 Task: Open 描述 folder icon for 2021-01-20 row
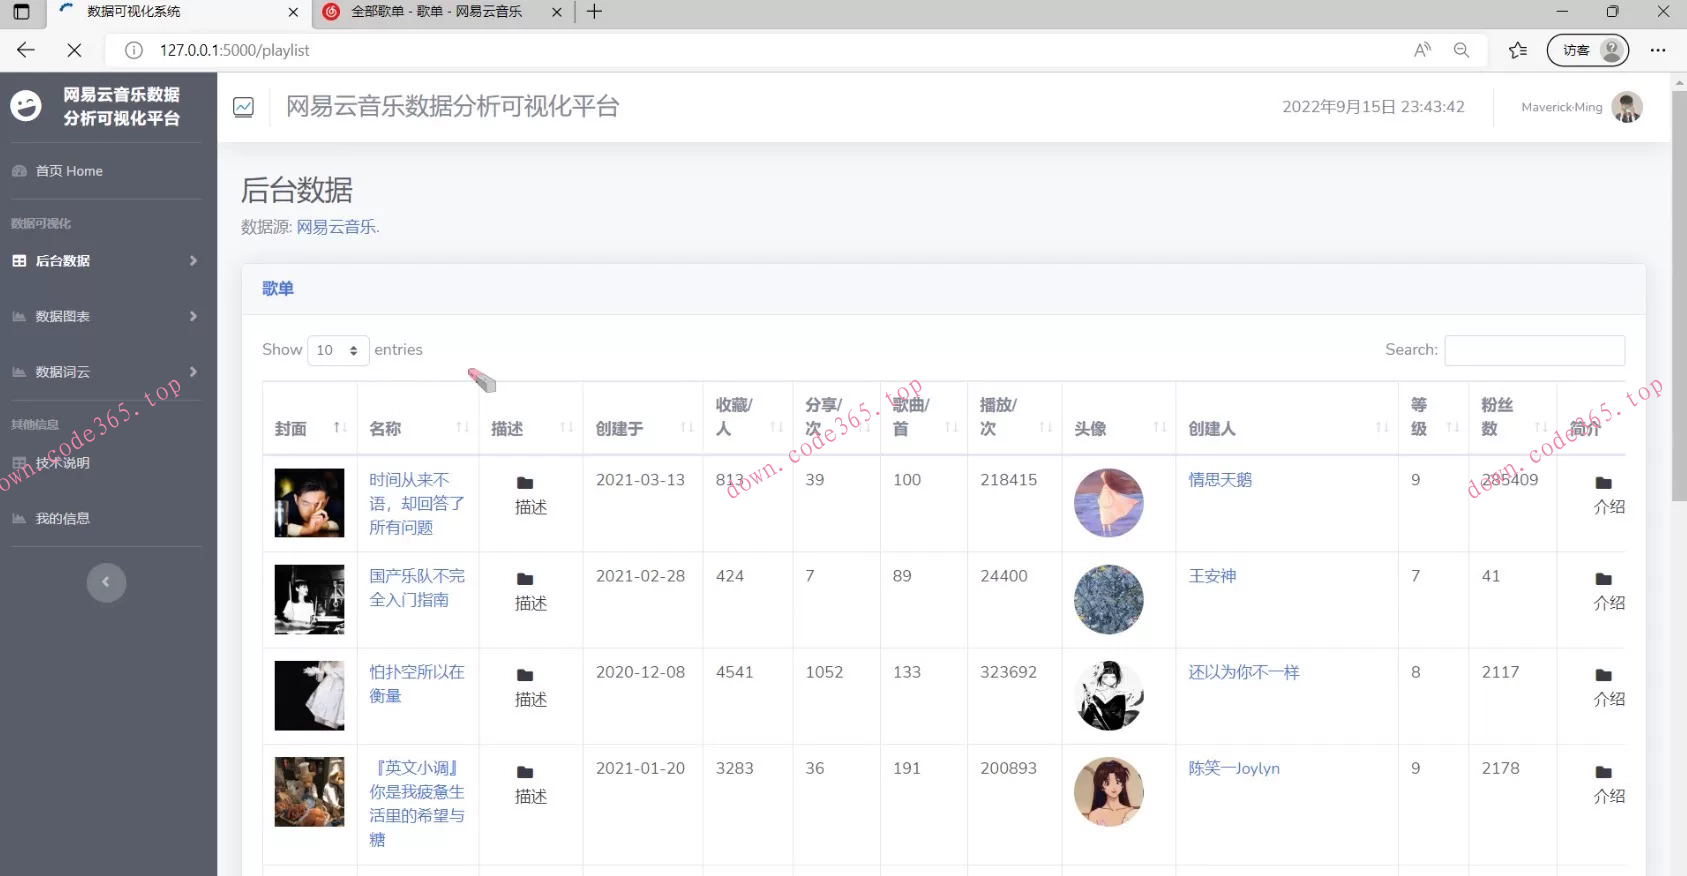click(525, 772)
